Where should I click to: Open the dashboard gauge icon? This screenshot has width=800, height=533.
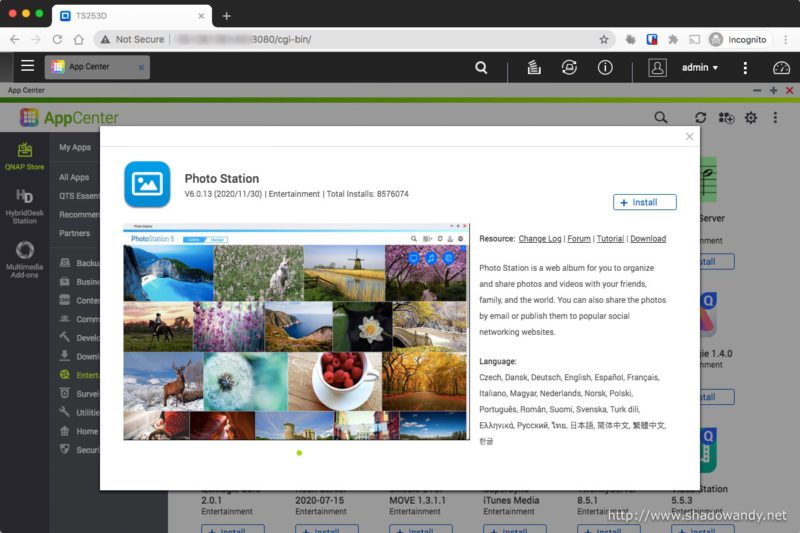[x=781, y=68]
